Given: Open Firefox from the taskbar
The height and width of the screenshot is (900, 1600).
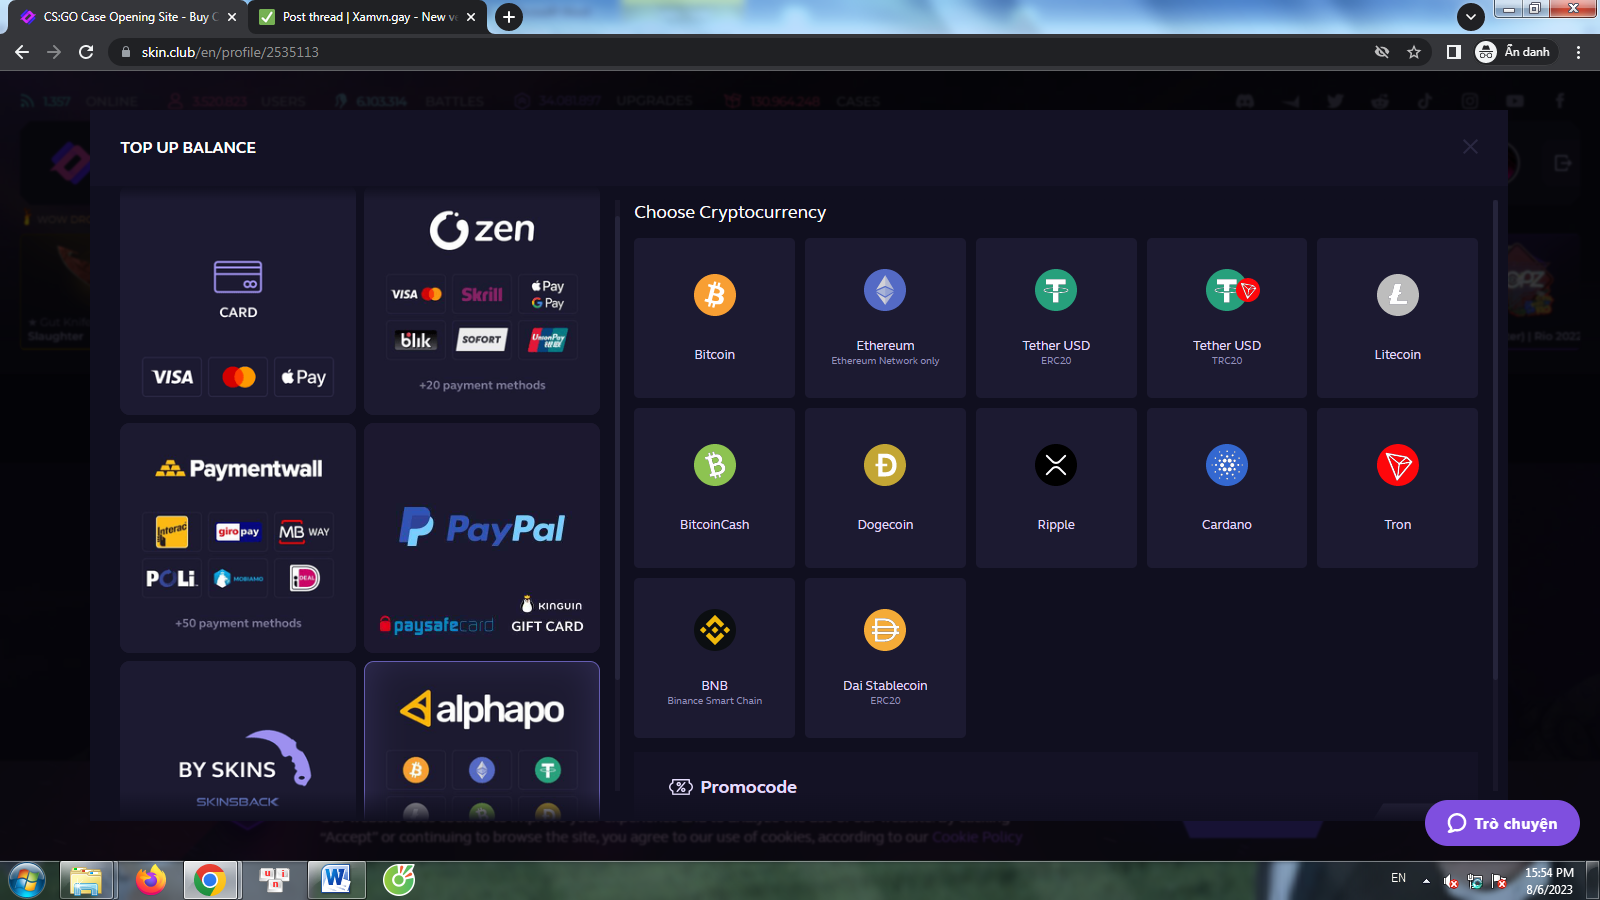Looking at the screenshot, I should tap(151, 880).
